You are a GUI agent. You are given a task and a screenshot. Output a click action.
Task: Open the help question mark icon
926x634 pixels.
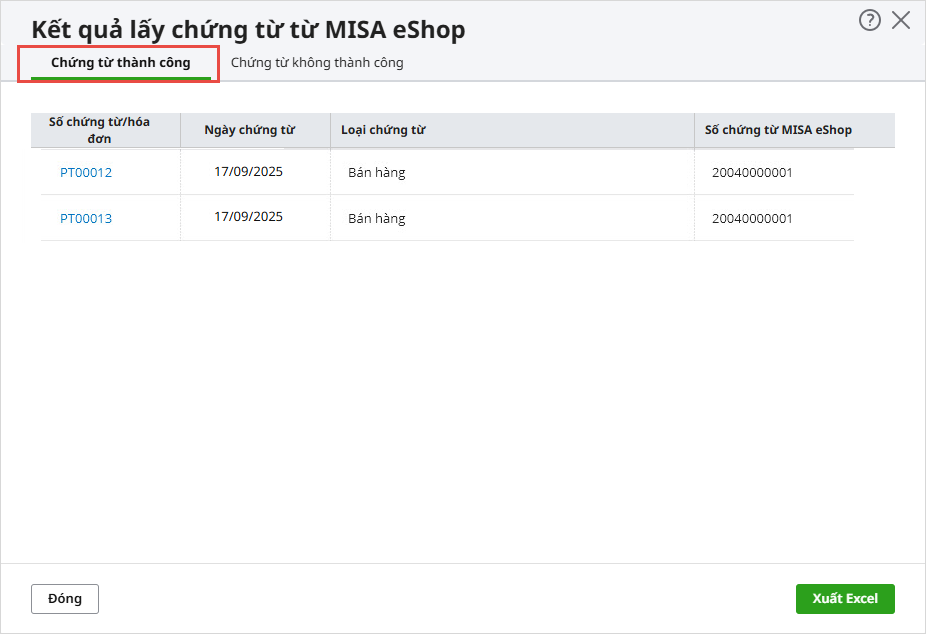point(869,20)
